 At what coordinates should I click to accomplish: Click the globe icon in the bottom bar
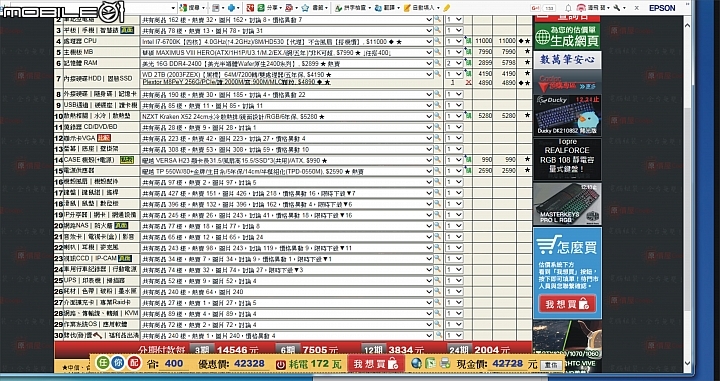point(416,364)
